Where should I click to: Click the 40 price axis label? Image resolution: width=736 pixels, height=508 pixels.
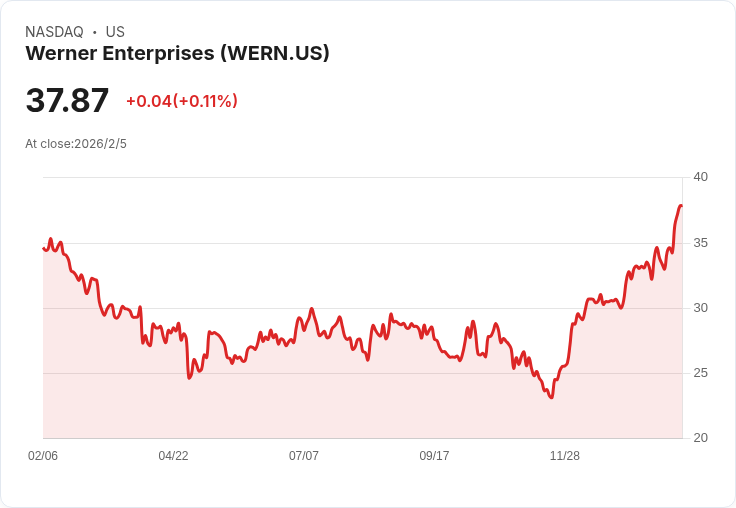click(x=700, y=177)
